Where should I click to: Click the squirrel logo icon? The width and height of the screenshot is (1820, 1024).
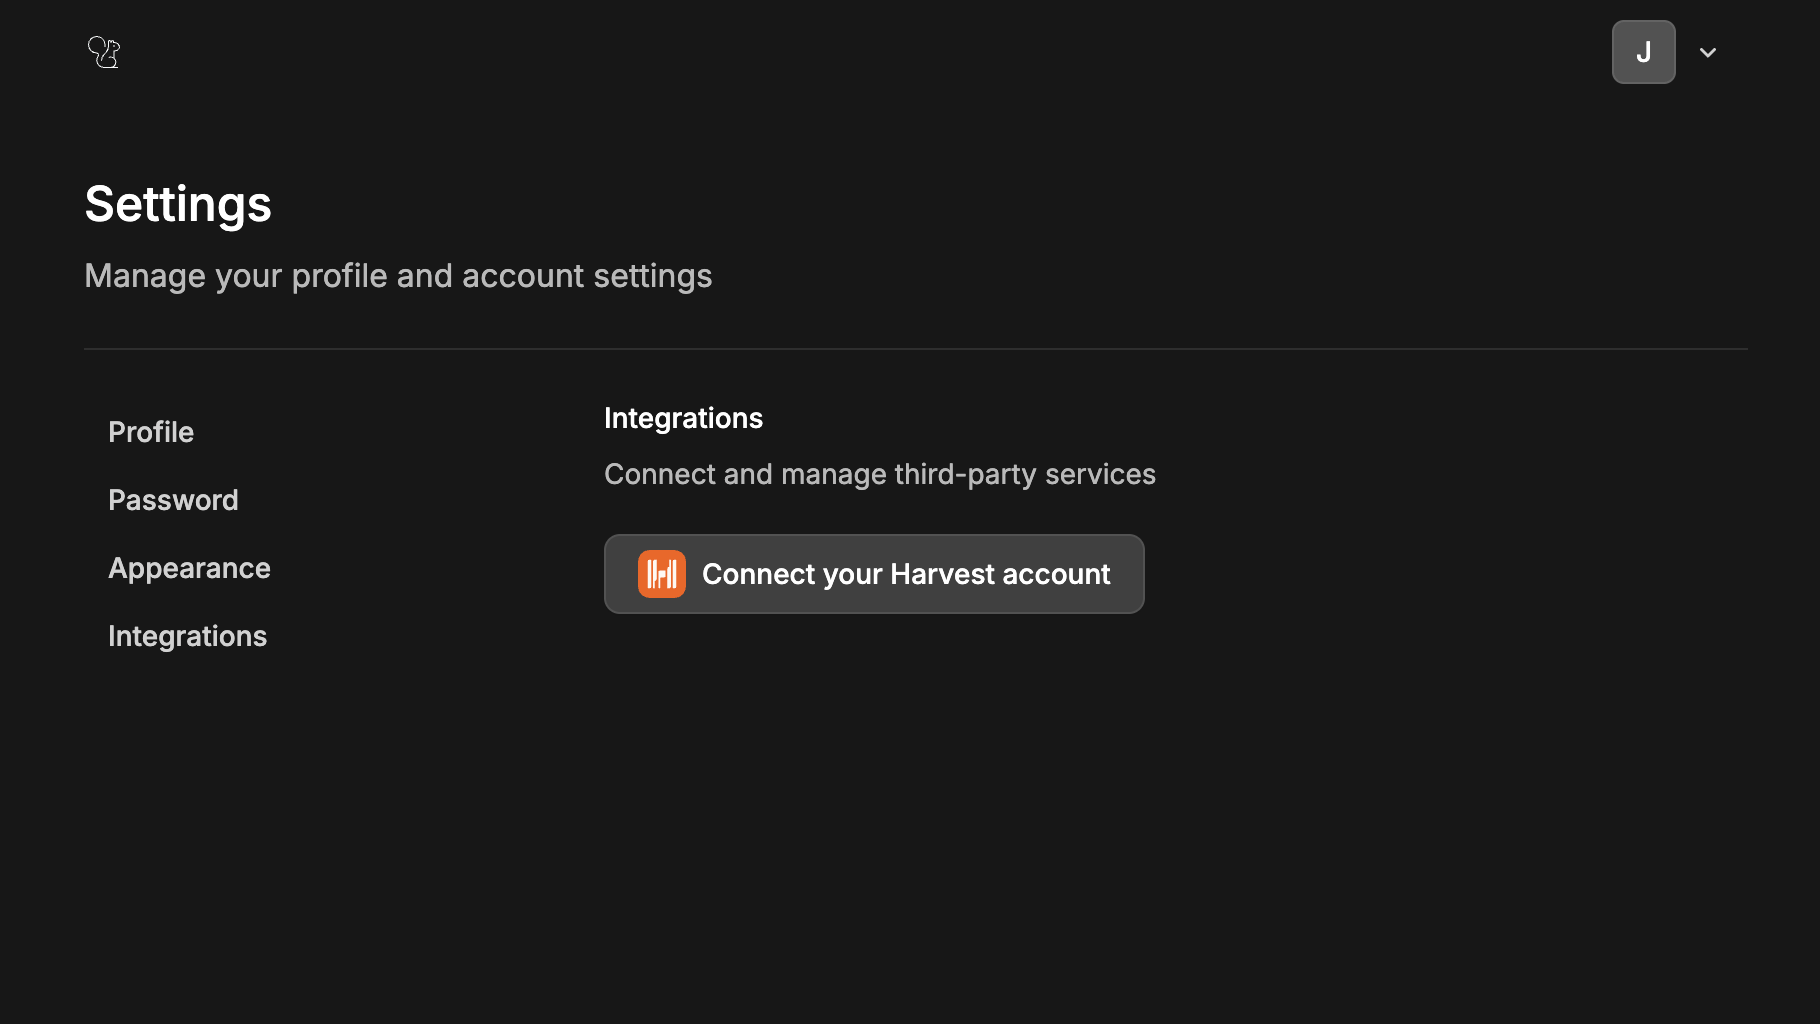click(104, 52)
